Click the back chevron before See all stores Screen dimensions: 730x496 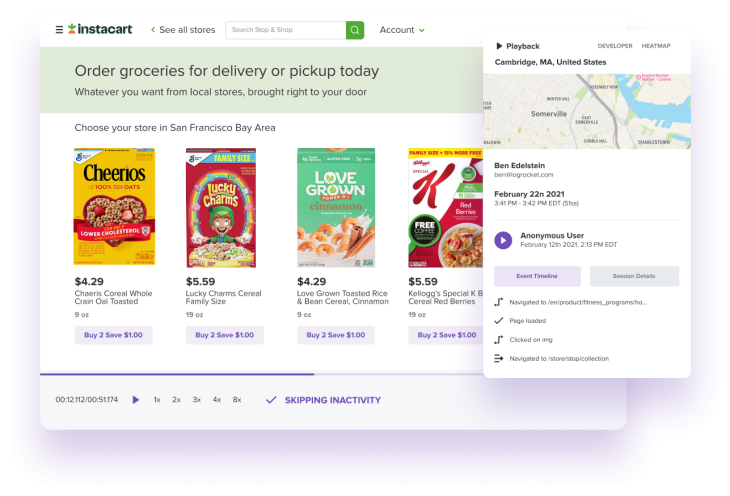153,30
